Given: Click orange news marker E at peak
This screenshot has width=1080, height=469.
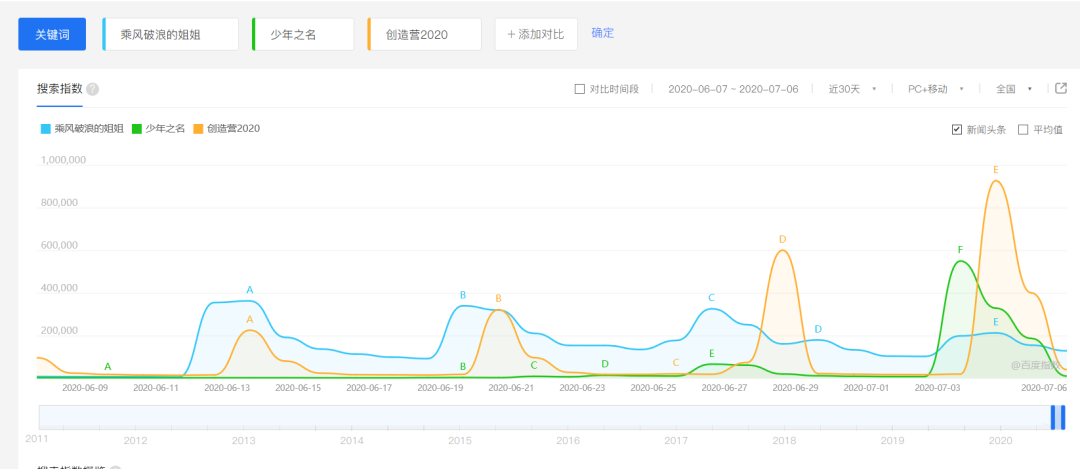Looking at the screenshot, I should point(996,170).
